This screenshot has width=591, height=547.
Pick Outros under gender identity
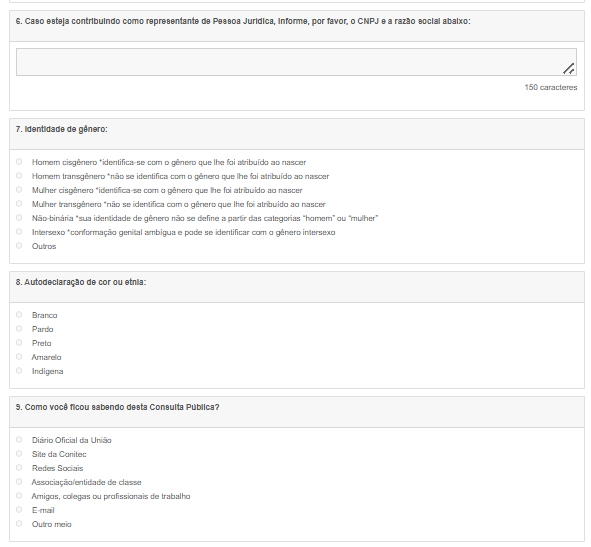19,245
